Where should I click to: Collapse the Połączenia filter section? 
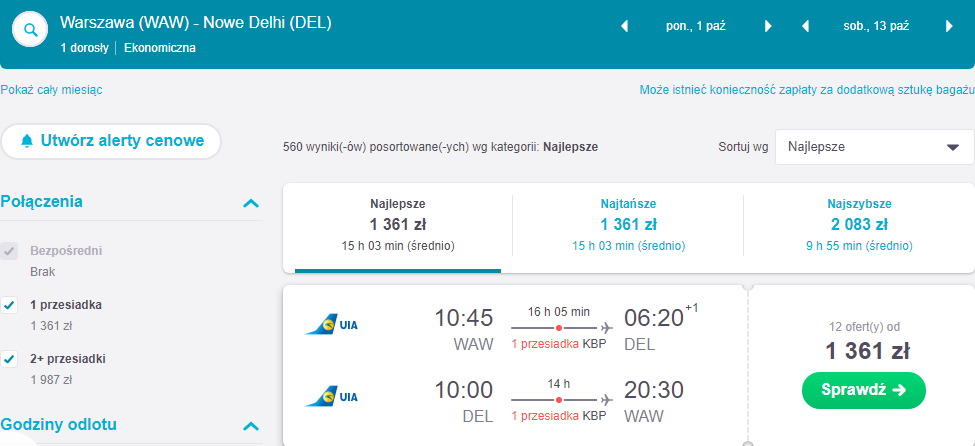251,203
